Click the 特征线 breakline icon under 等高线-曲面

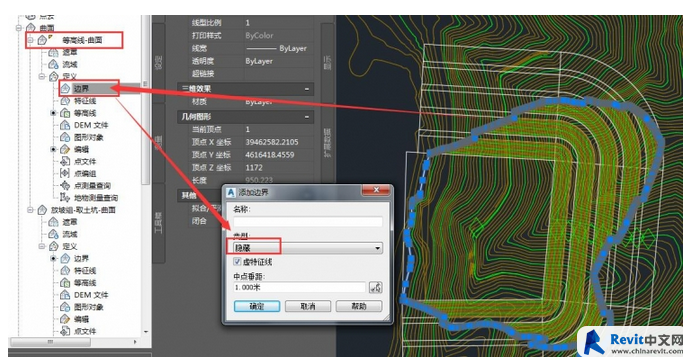pos(65,101)
